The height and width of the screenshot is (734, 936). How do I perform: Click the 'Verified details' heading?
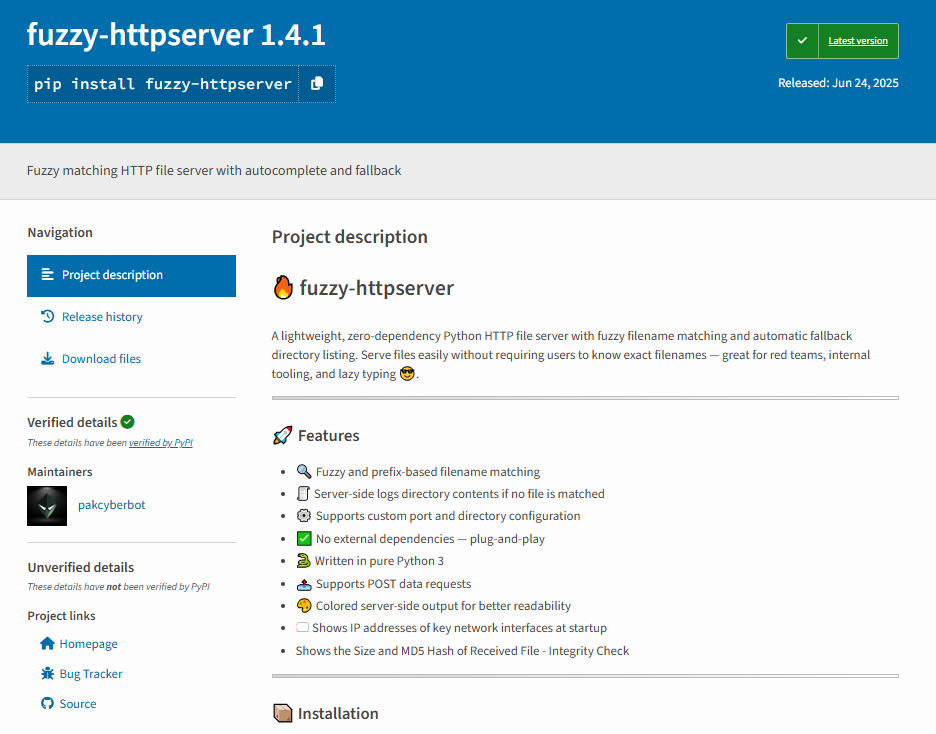pos(72,422)
